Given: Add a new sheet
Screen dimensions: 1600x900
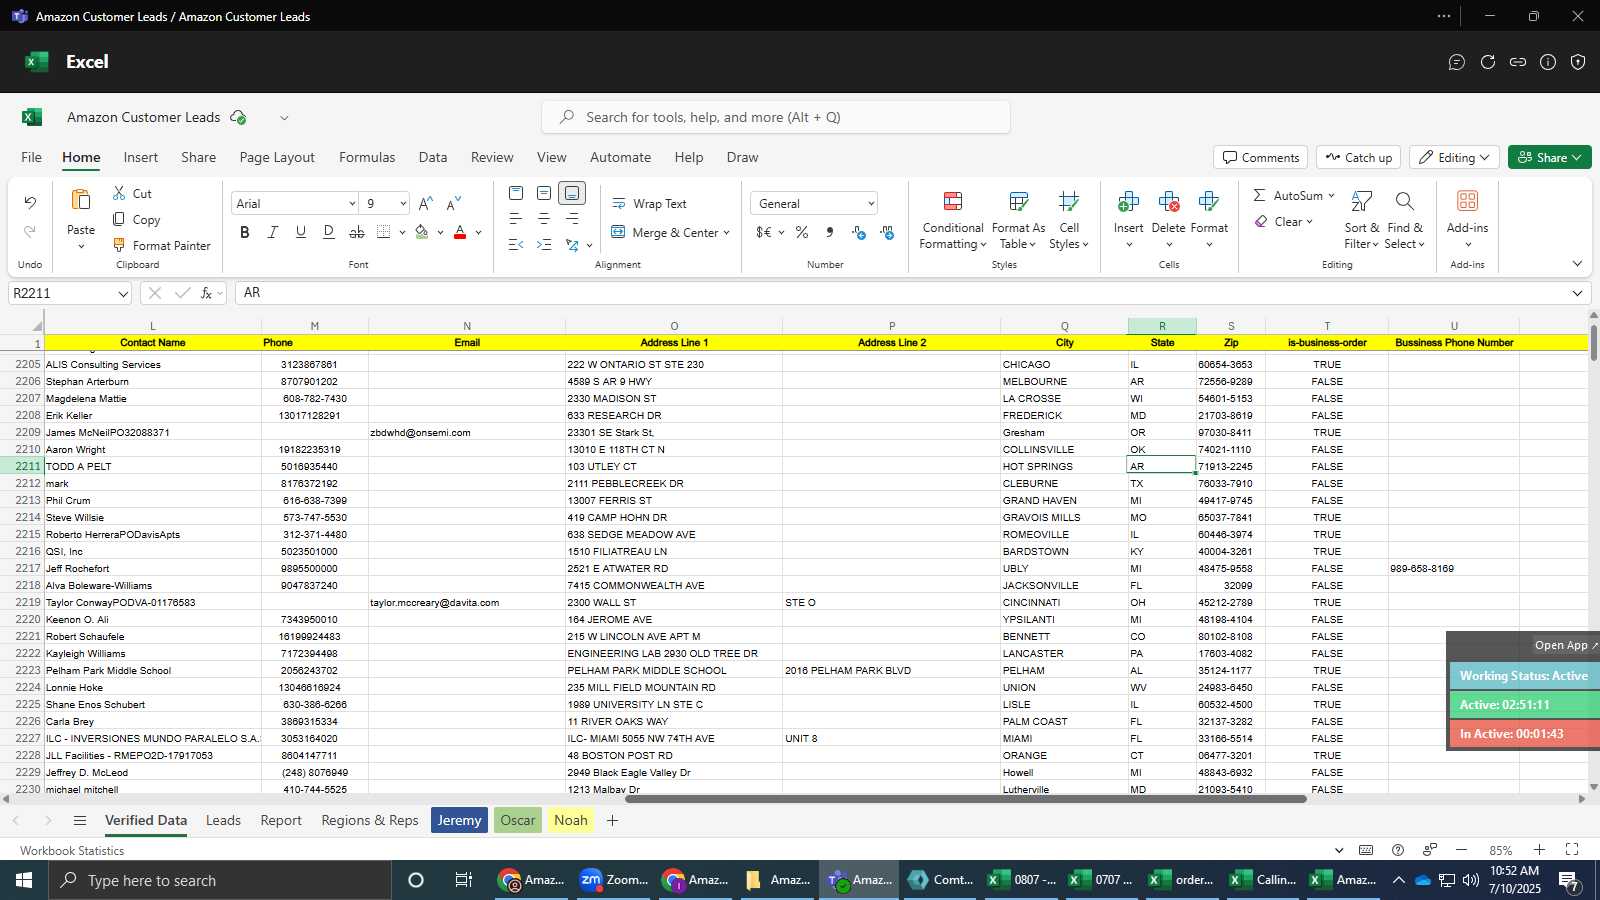Looking at the screenshot, I should 612,820.
